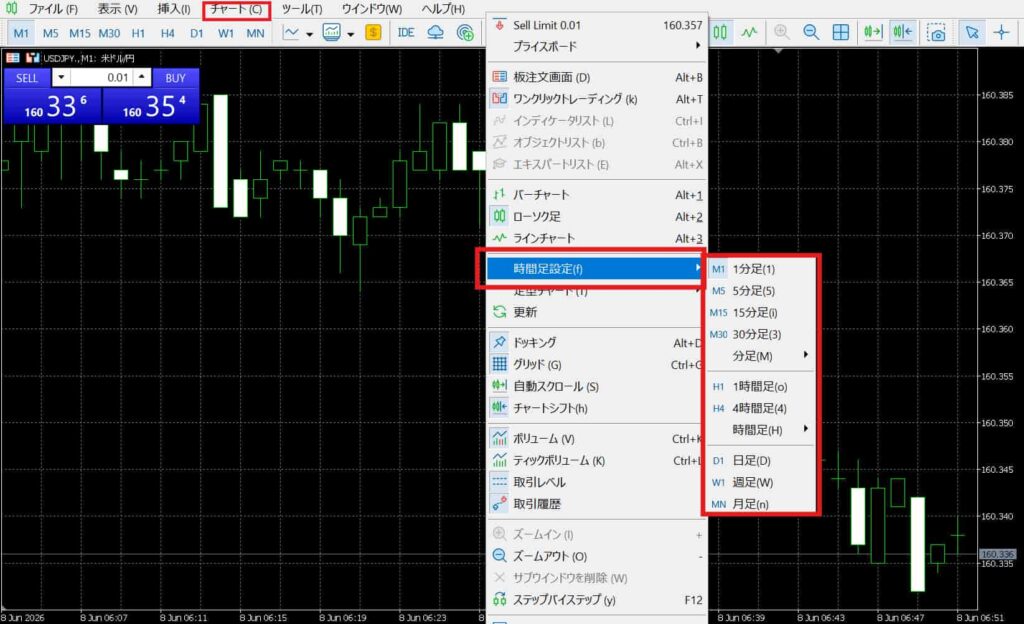
Task: Expand the 時間足(H) submenu
Action: [x=760, y=429]
